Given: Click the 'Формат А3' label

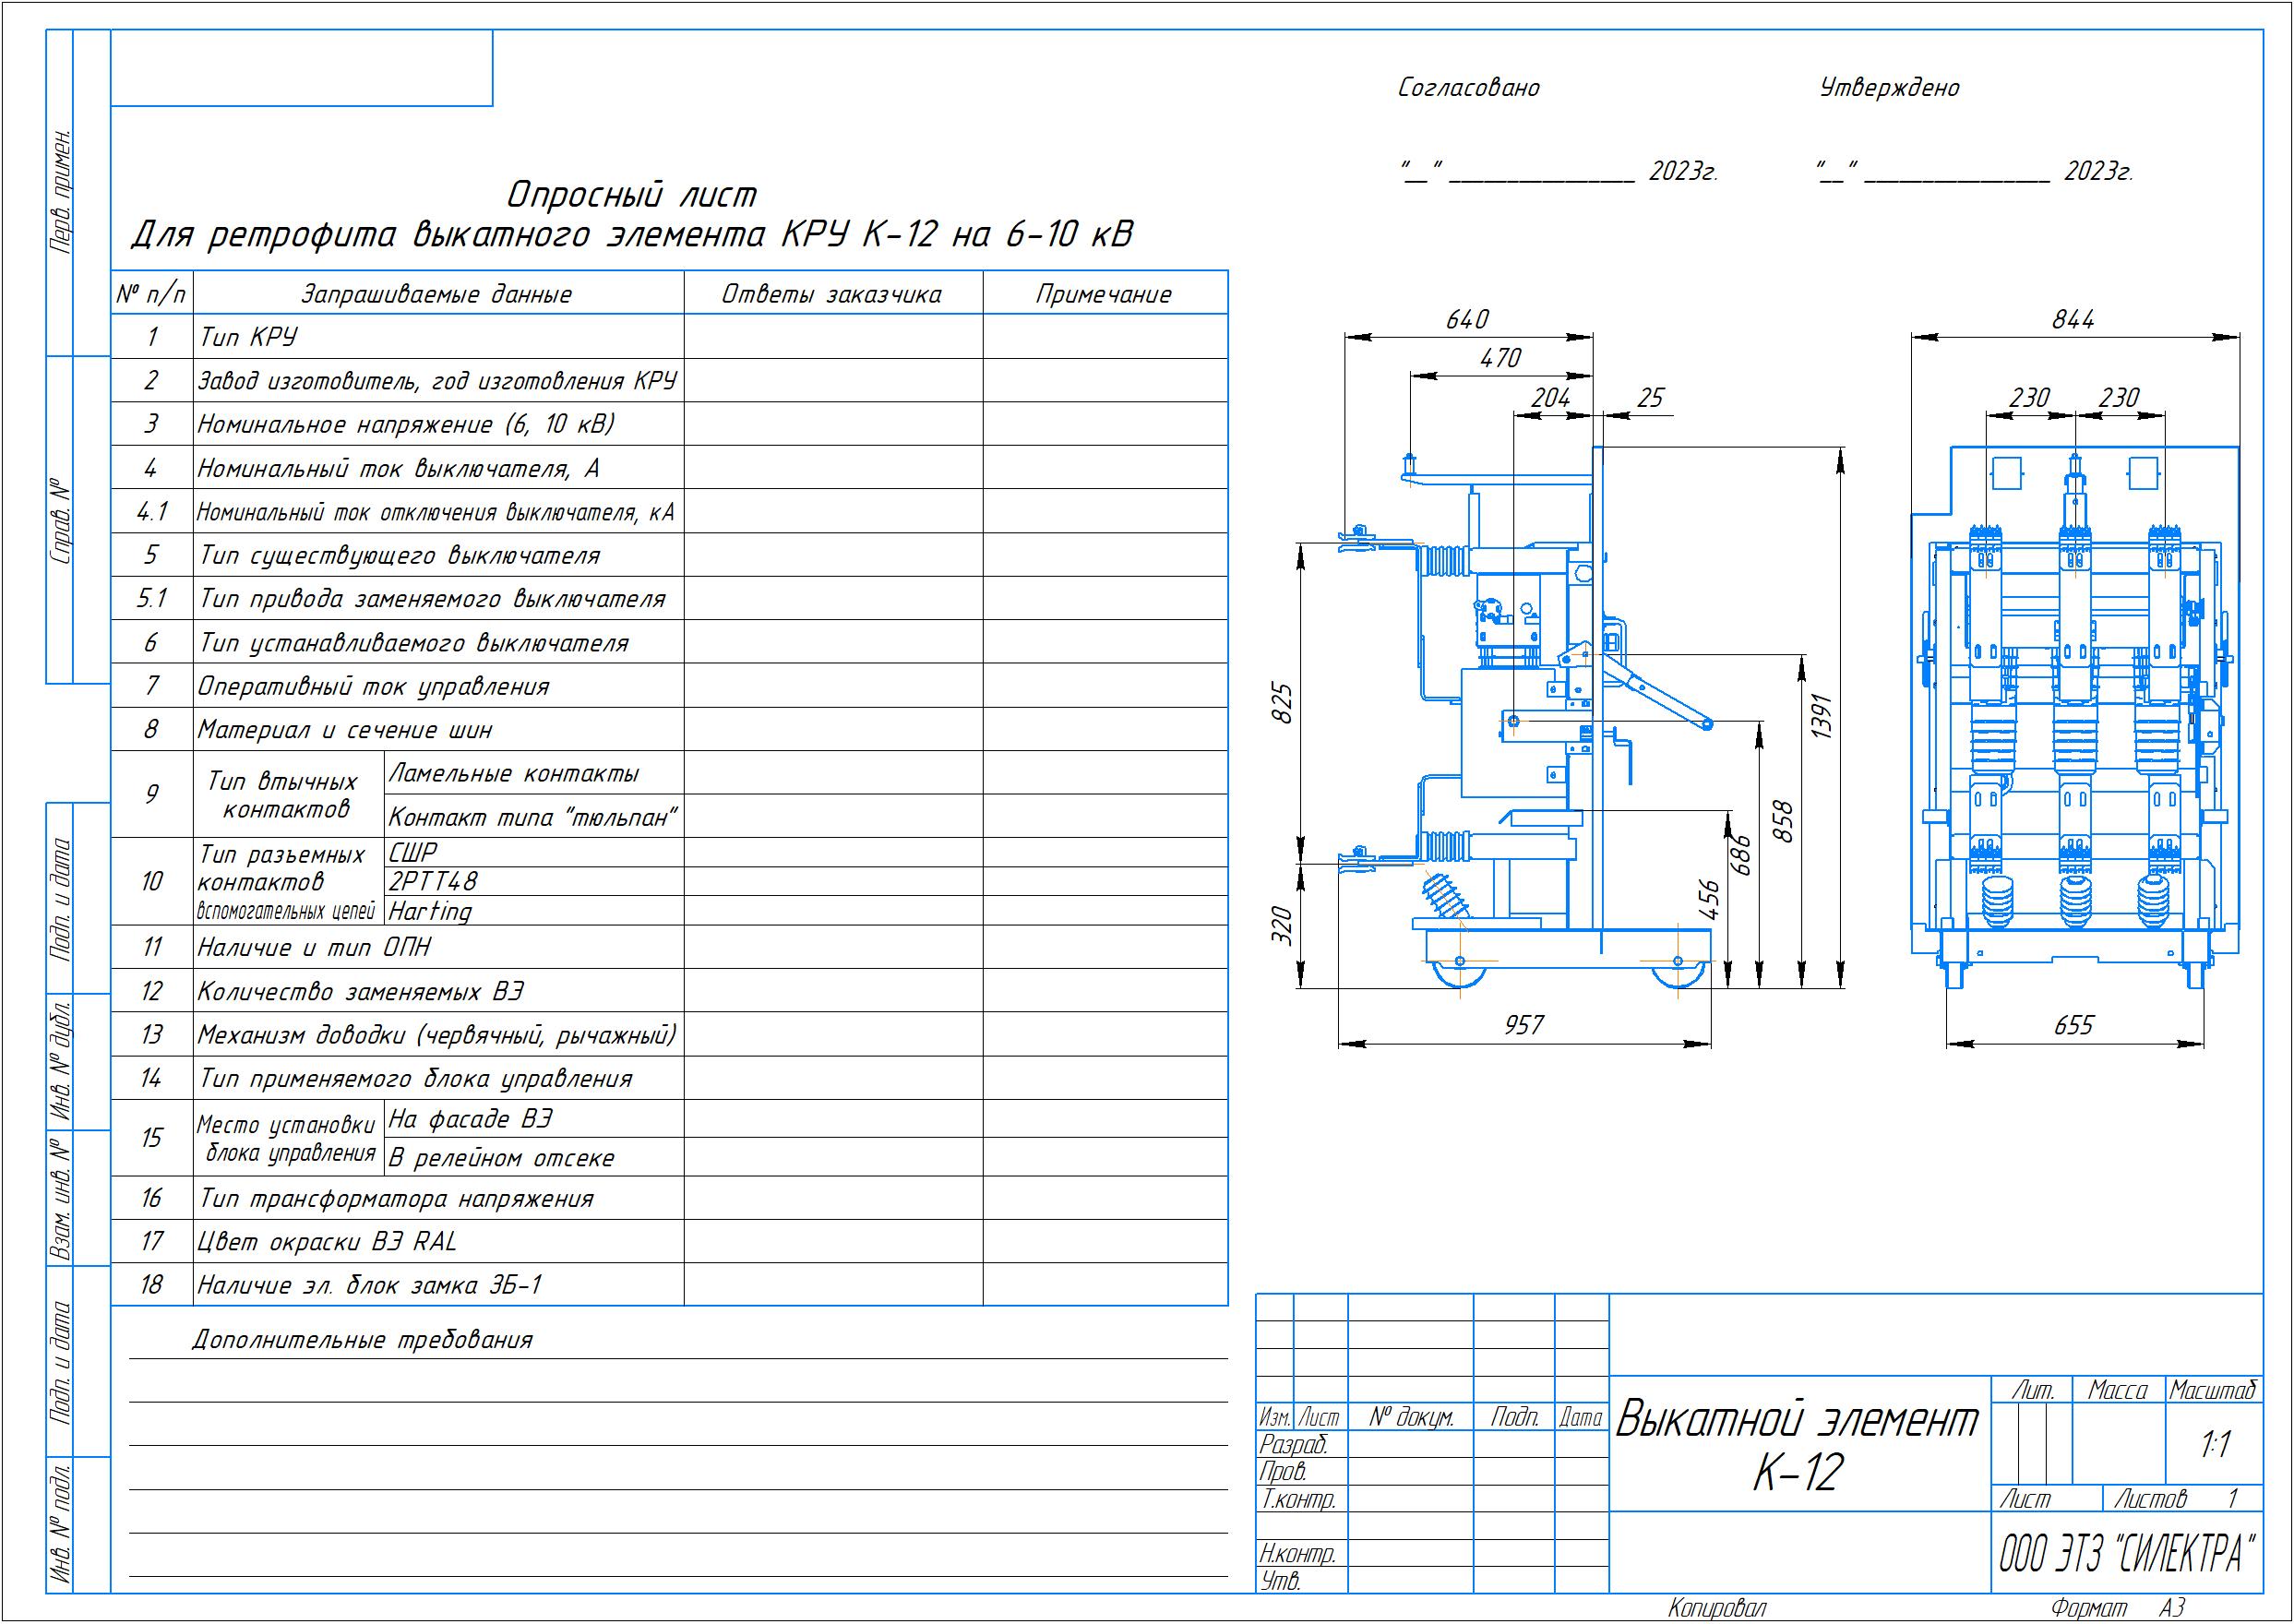Looking at the screenshot, I should point(2118,1608).
